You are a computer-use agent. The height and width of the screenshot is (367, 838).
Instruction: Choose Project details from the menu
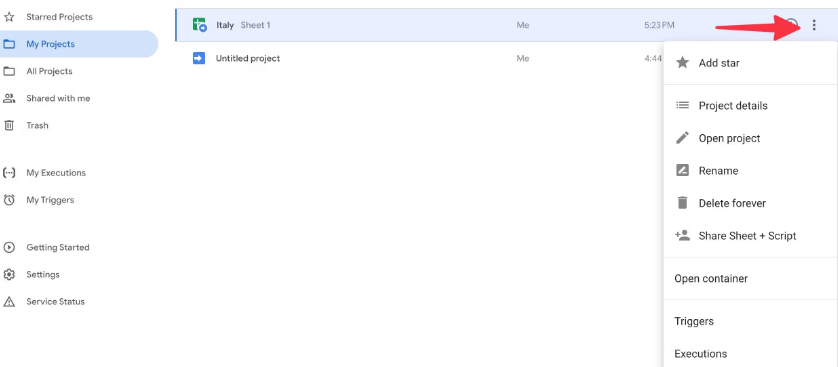[750, 106]
